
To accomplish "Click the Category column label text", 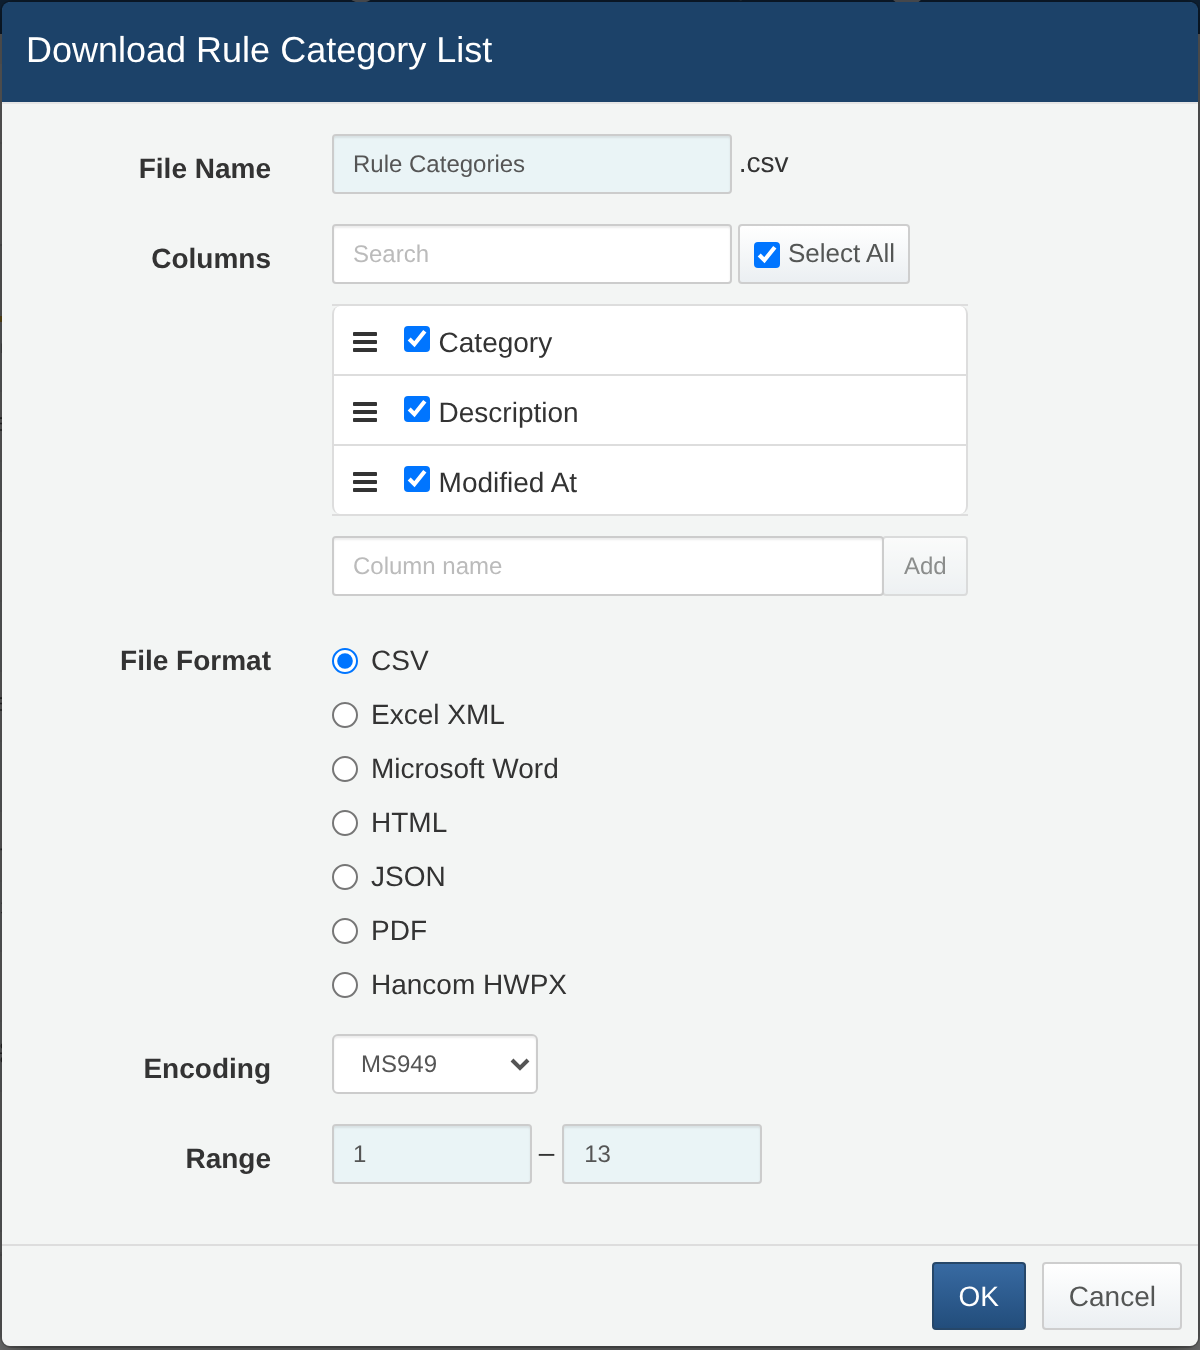I will (495, 343).
